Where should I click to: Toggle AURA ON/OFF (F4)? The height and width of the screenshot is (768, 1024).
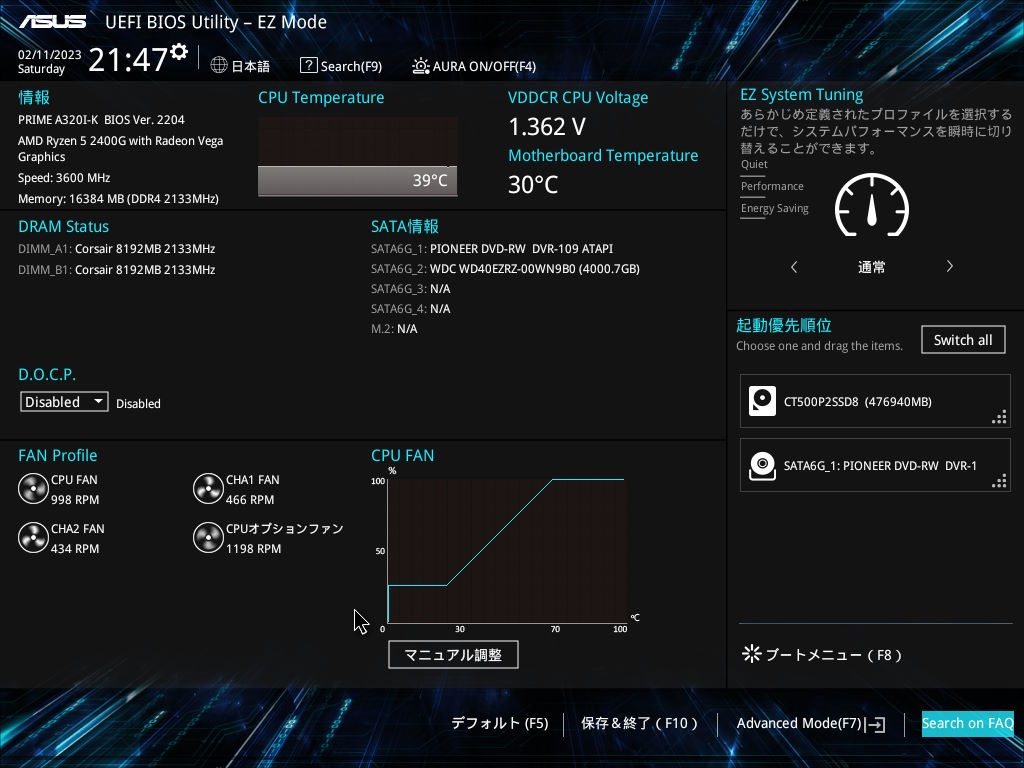pyautogui.click(x=474, y=66)
